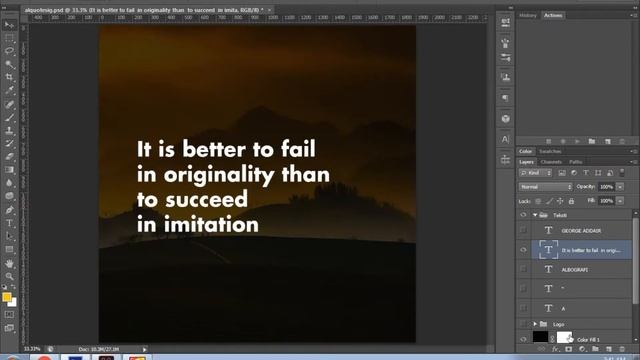Viewport: 640px width, 360px height.
Task: Select the History Brush tool
Action: [x=9, y=143]
